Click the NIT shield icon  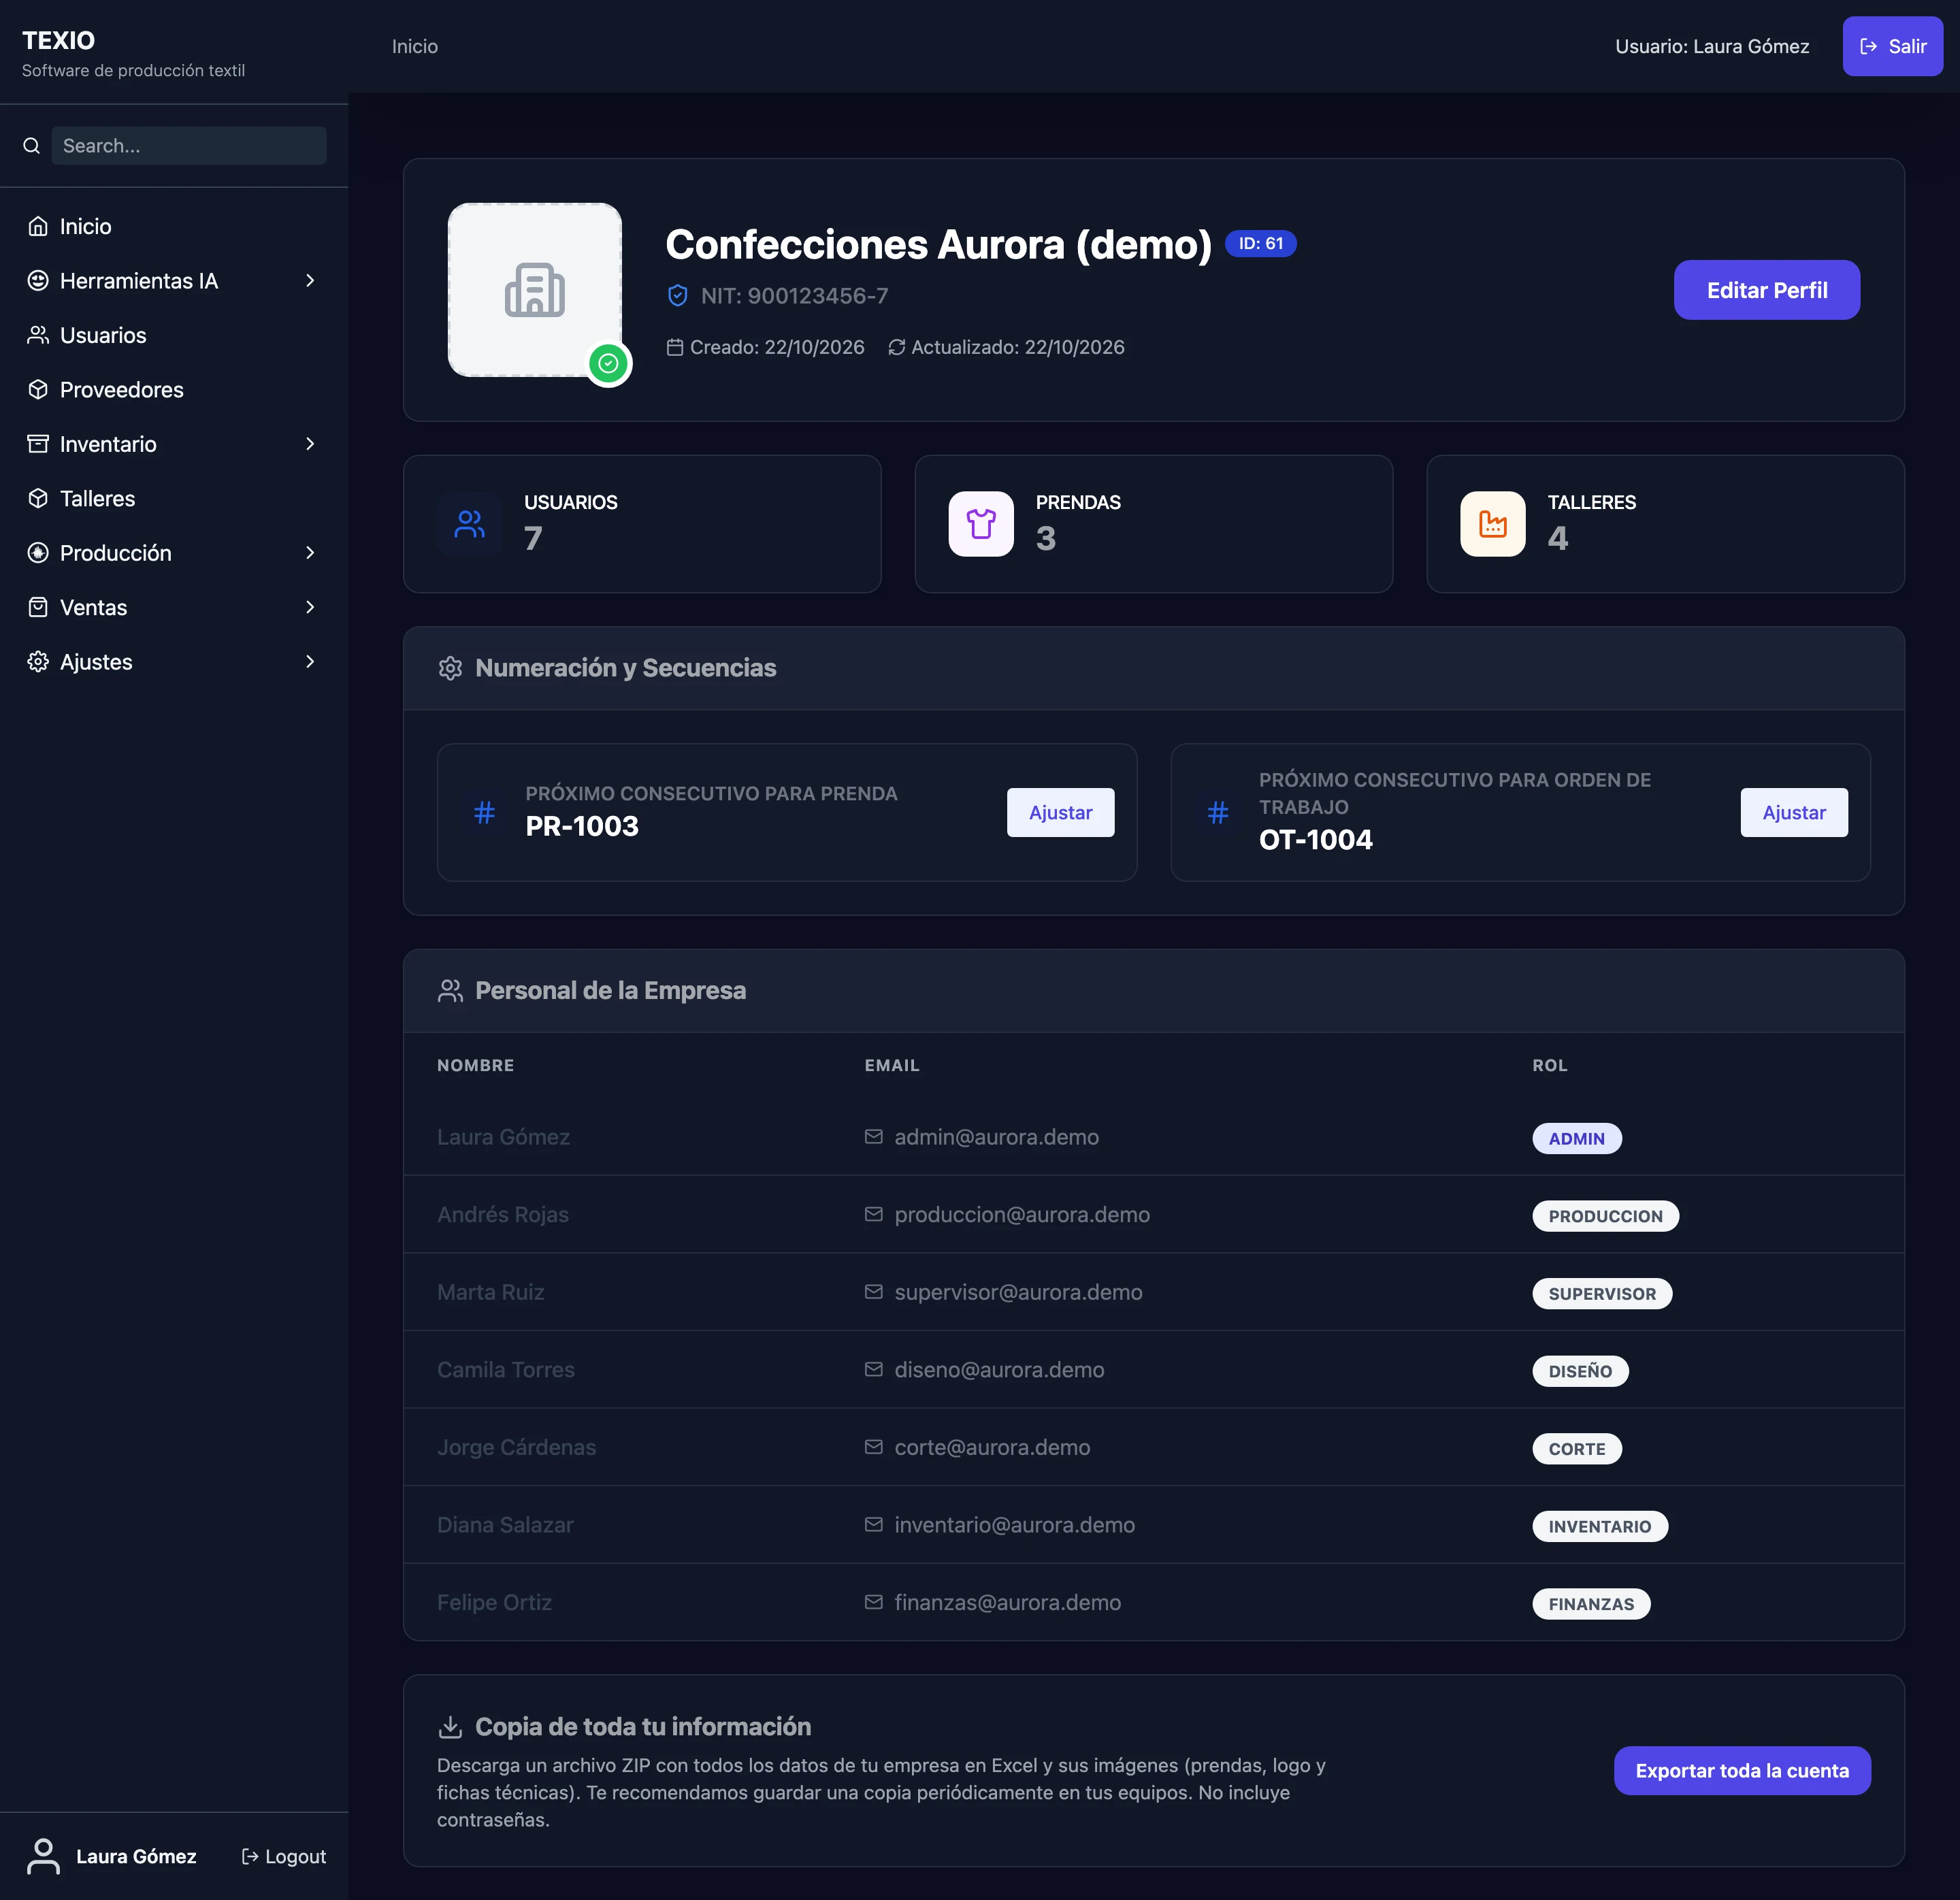[678, 296]
